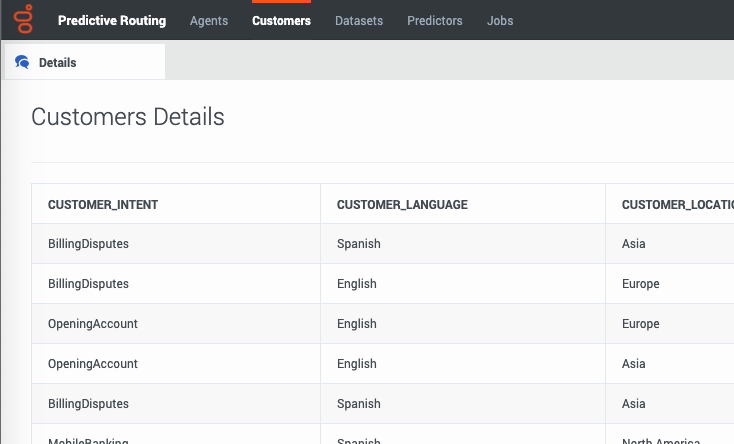Select English in the OpeningAccount Europe row
The height and width of the screenshot is (444, 734).
(357, 324)
